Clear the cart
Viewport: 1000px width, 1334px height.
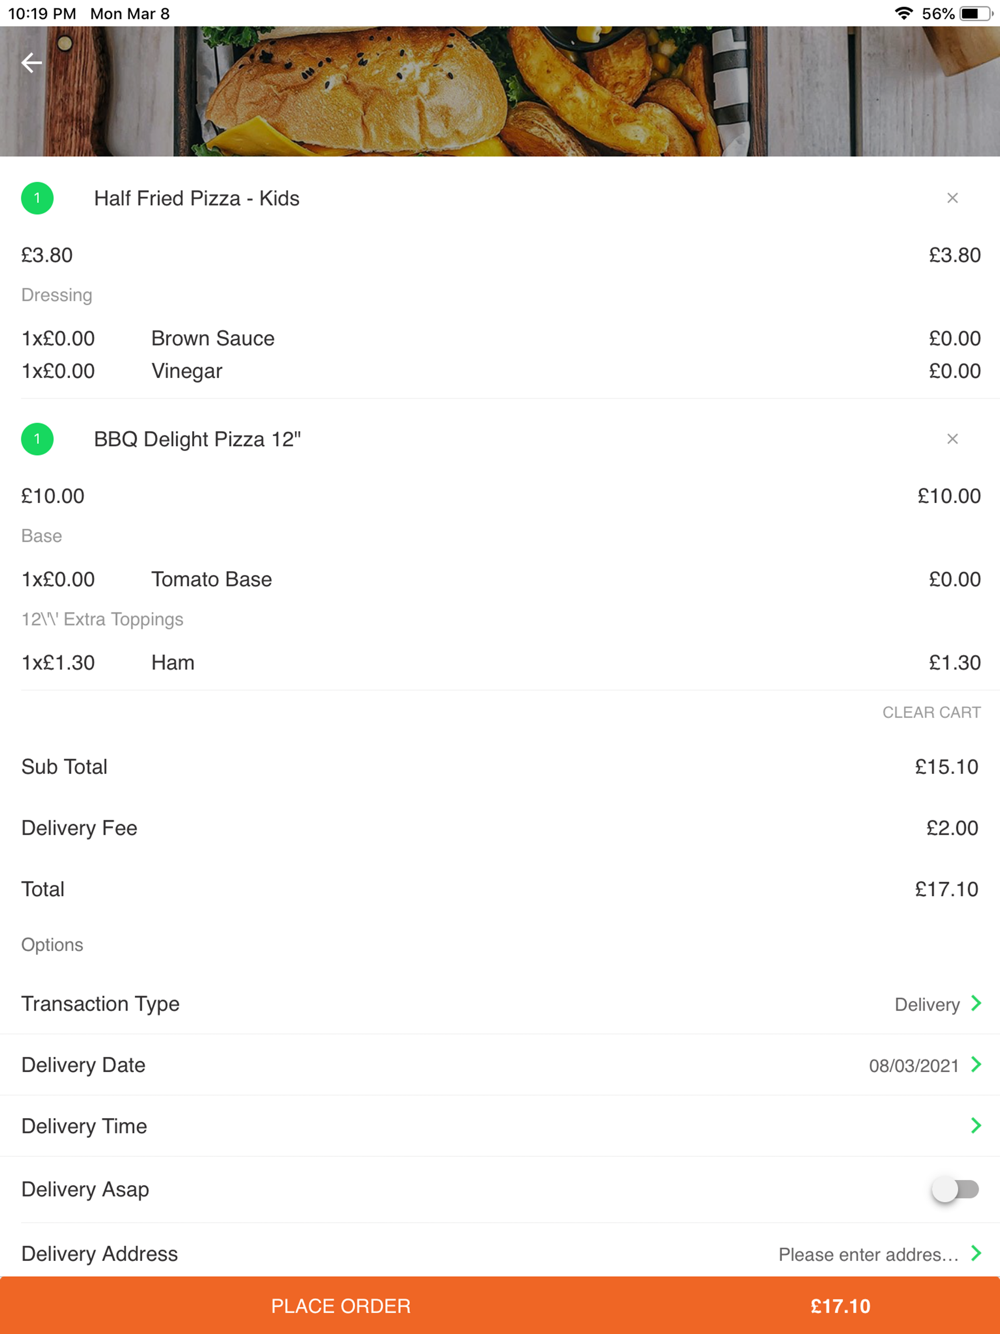931,713
